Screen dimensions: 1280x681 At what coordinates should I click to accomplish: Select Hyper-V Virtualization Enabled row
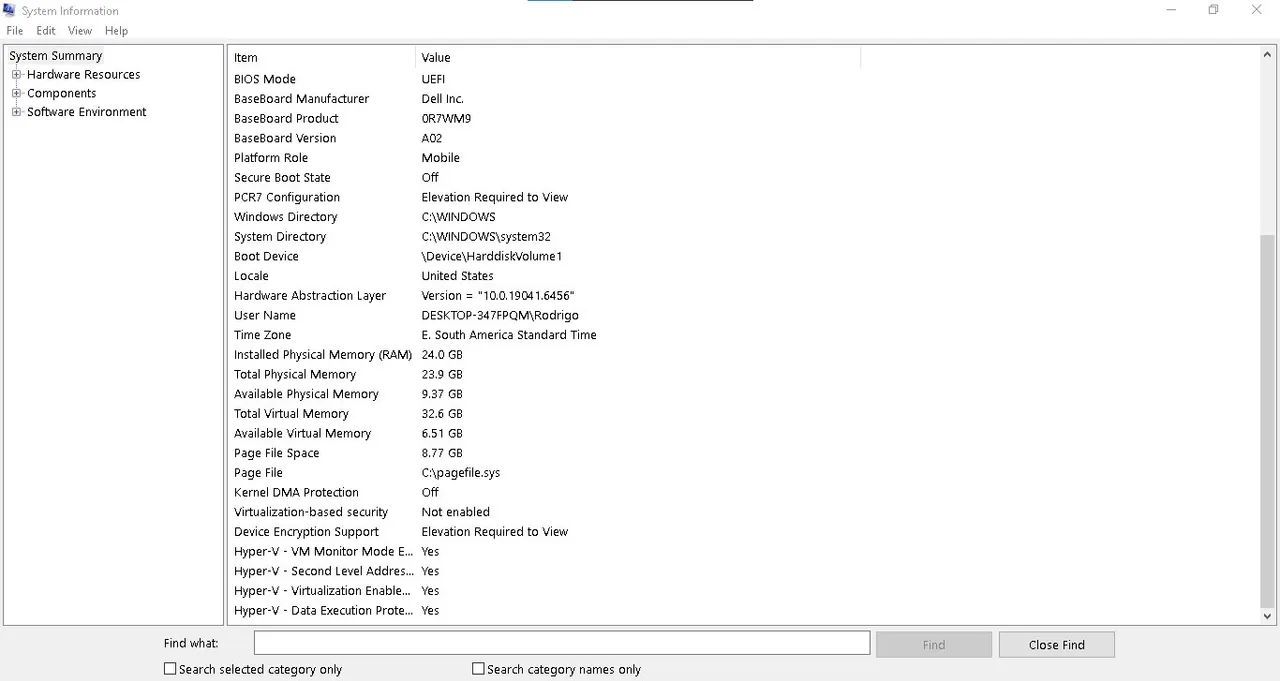(743, 591)
